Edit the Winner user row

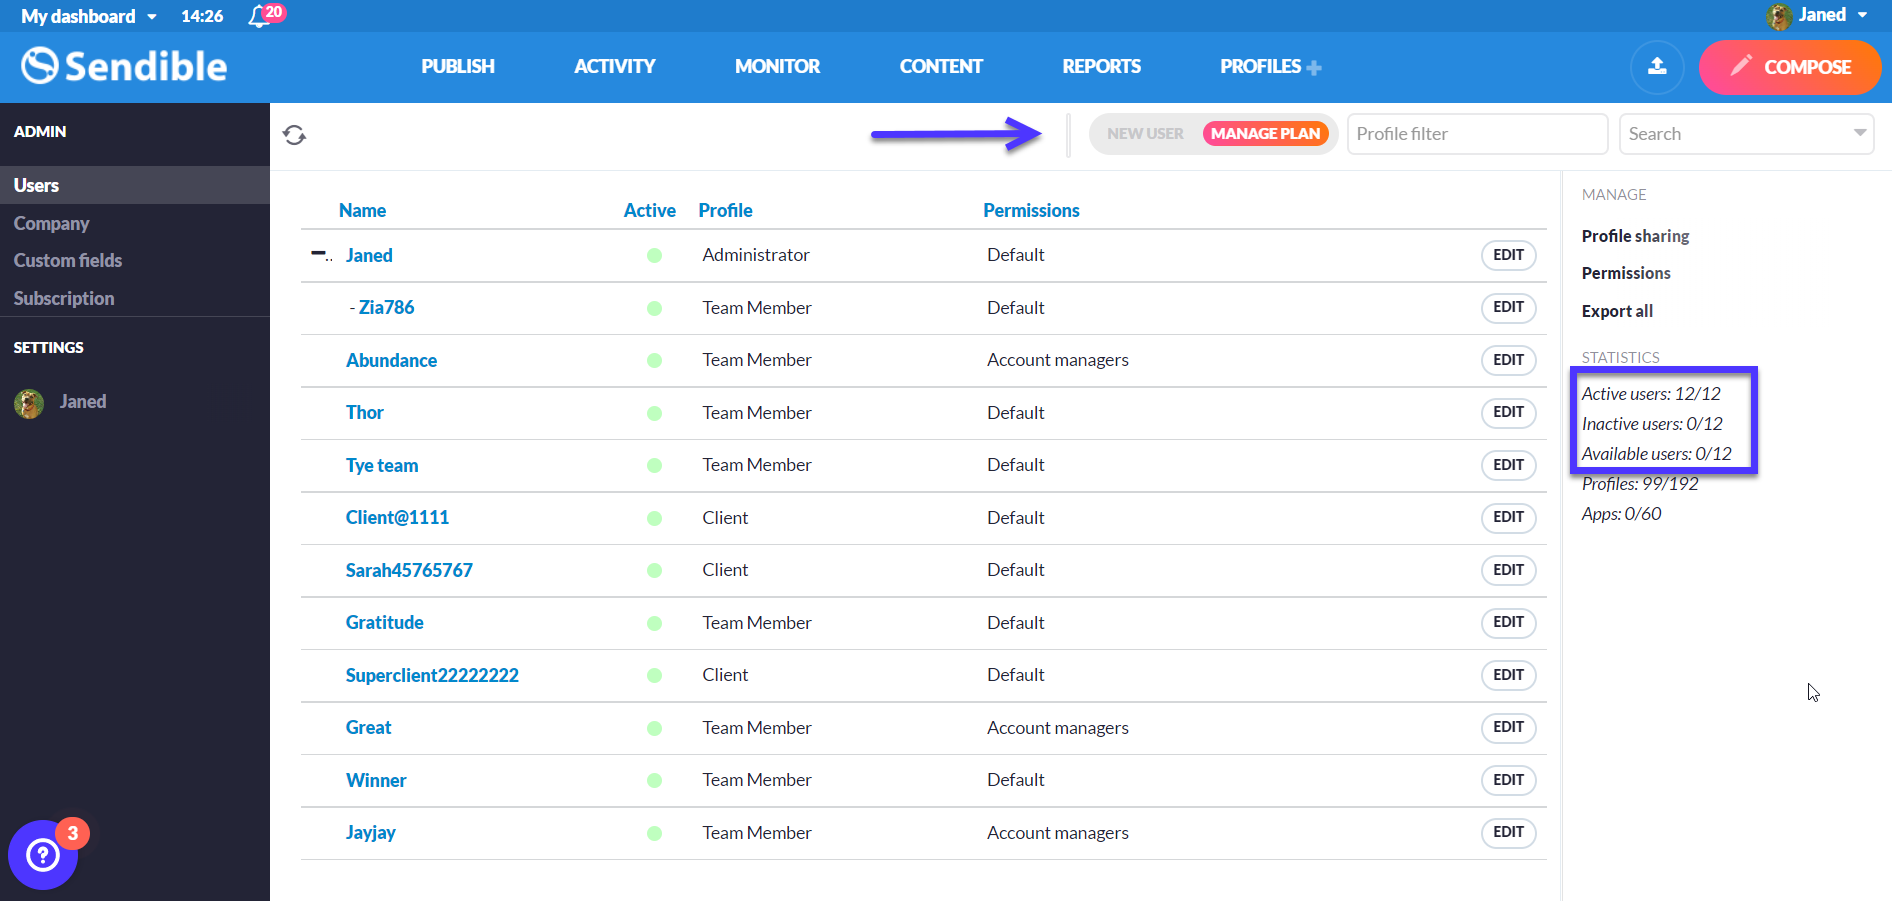click(1508, 780)
